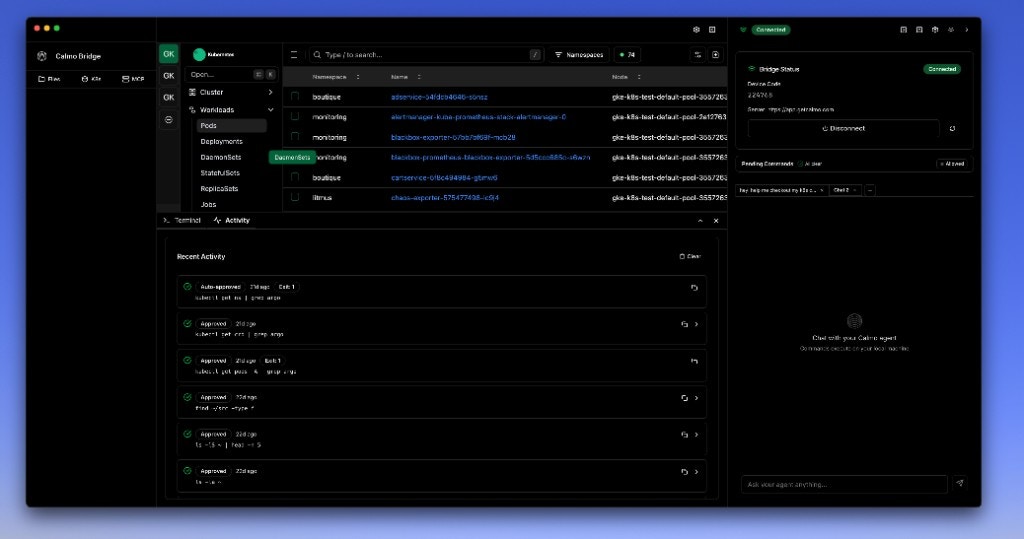Screen dimensions: 1024x539
Task: Collapse the agent panel with right chevron
Action: click(967, 30)
